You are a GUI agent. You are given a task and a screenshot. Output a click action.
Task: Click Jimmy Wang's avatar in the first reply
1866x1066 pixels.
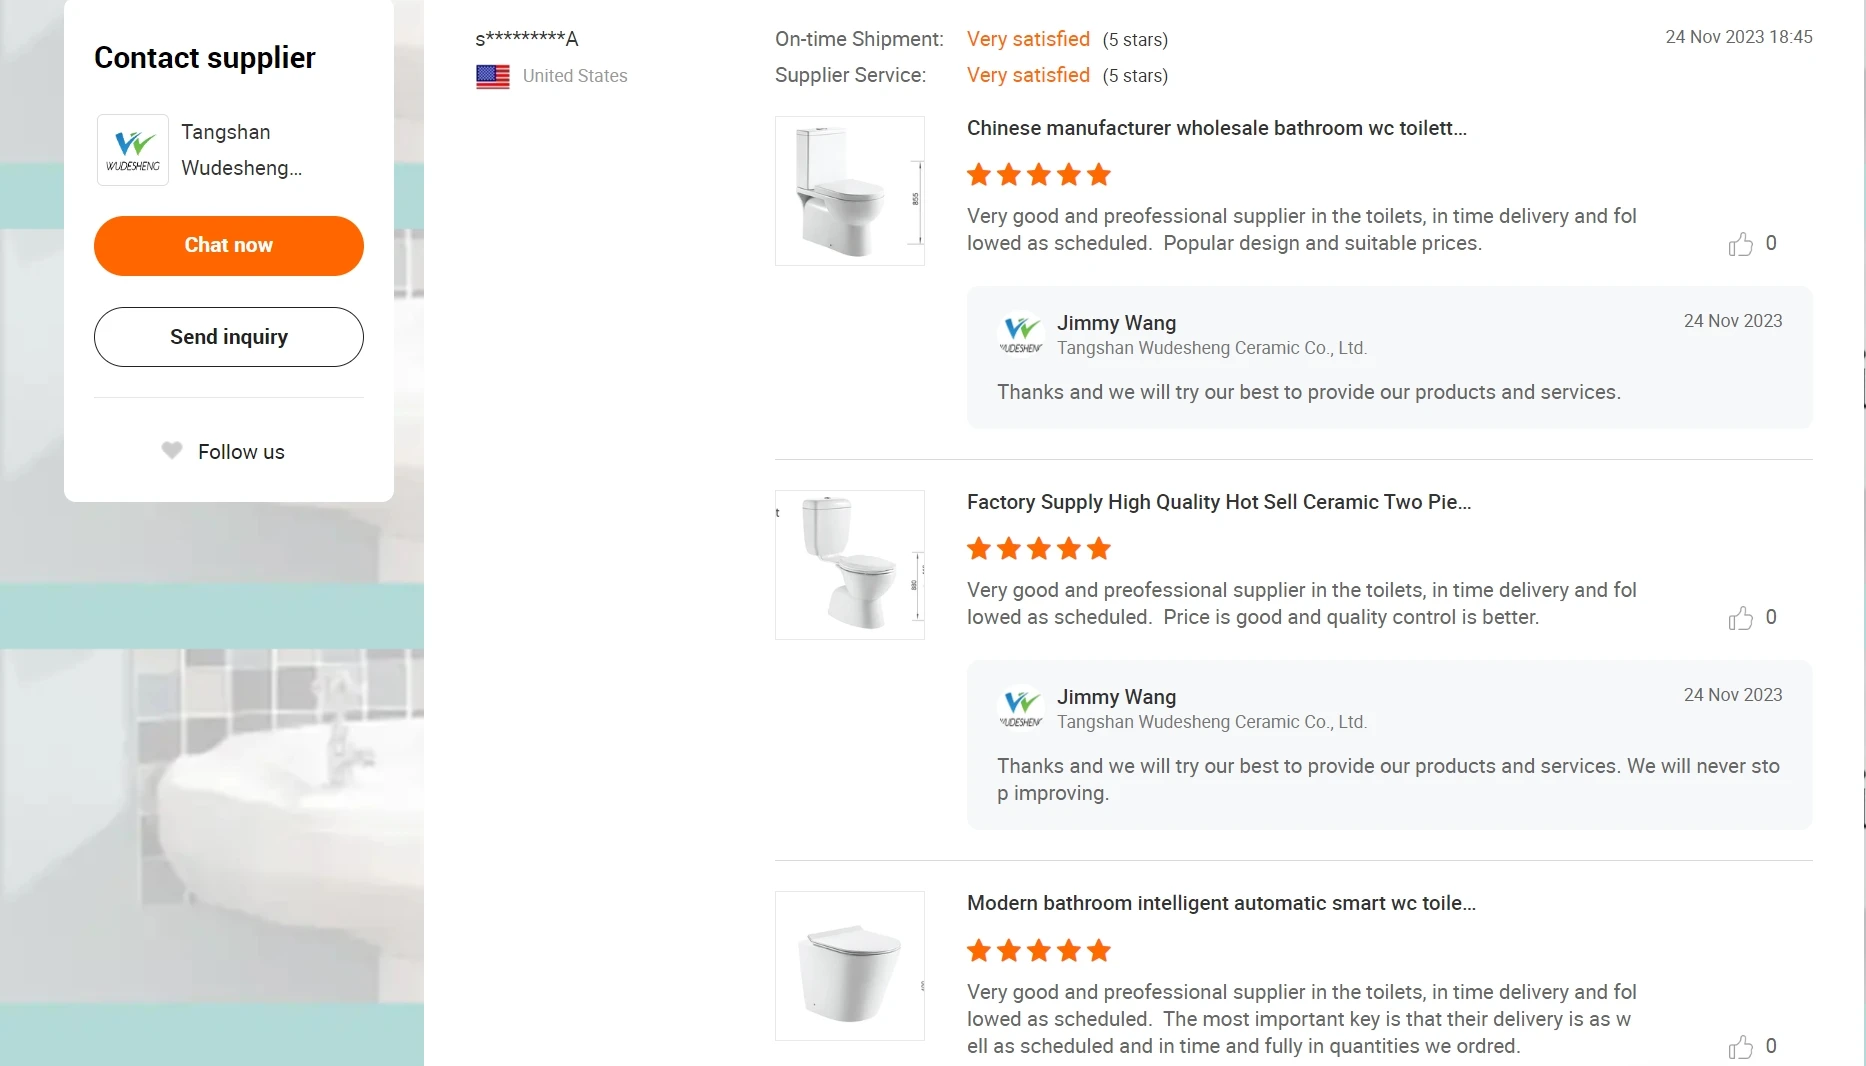1021,334
